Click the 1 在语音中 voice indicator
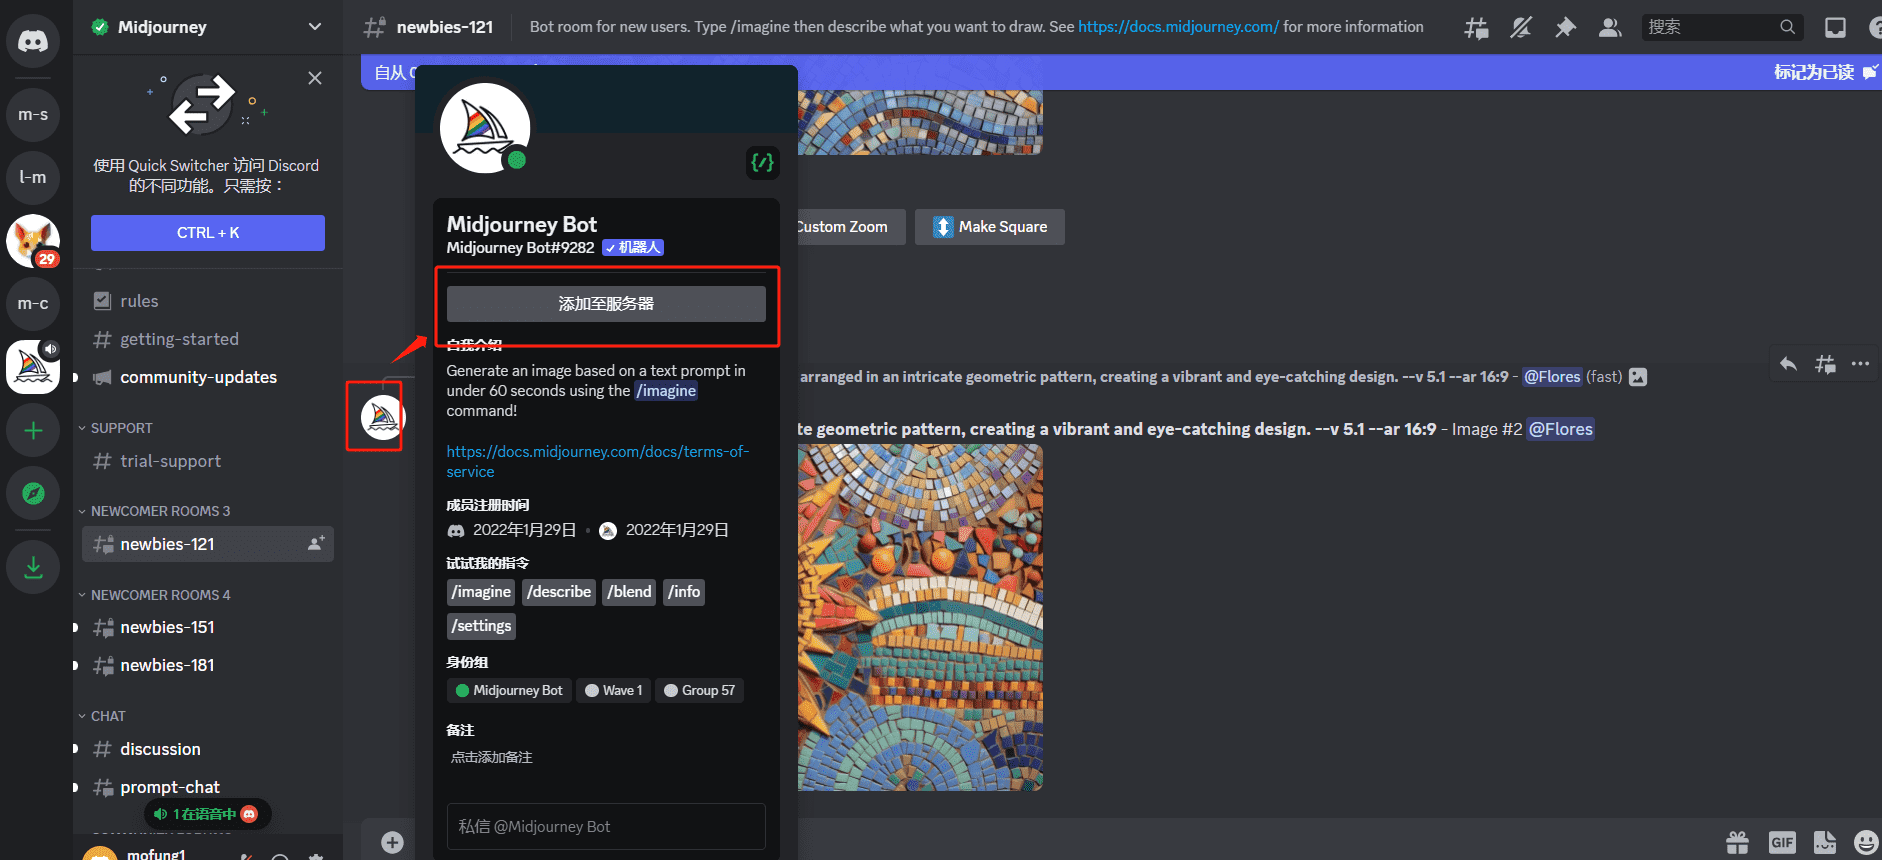The height and width of the screenshot is (860, 1882). tap(207, 814)
